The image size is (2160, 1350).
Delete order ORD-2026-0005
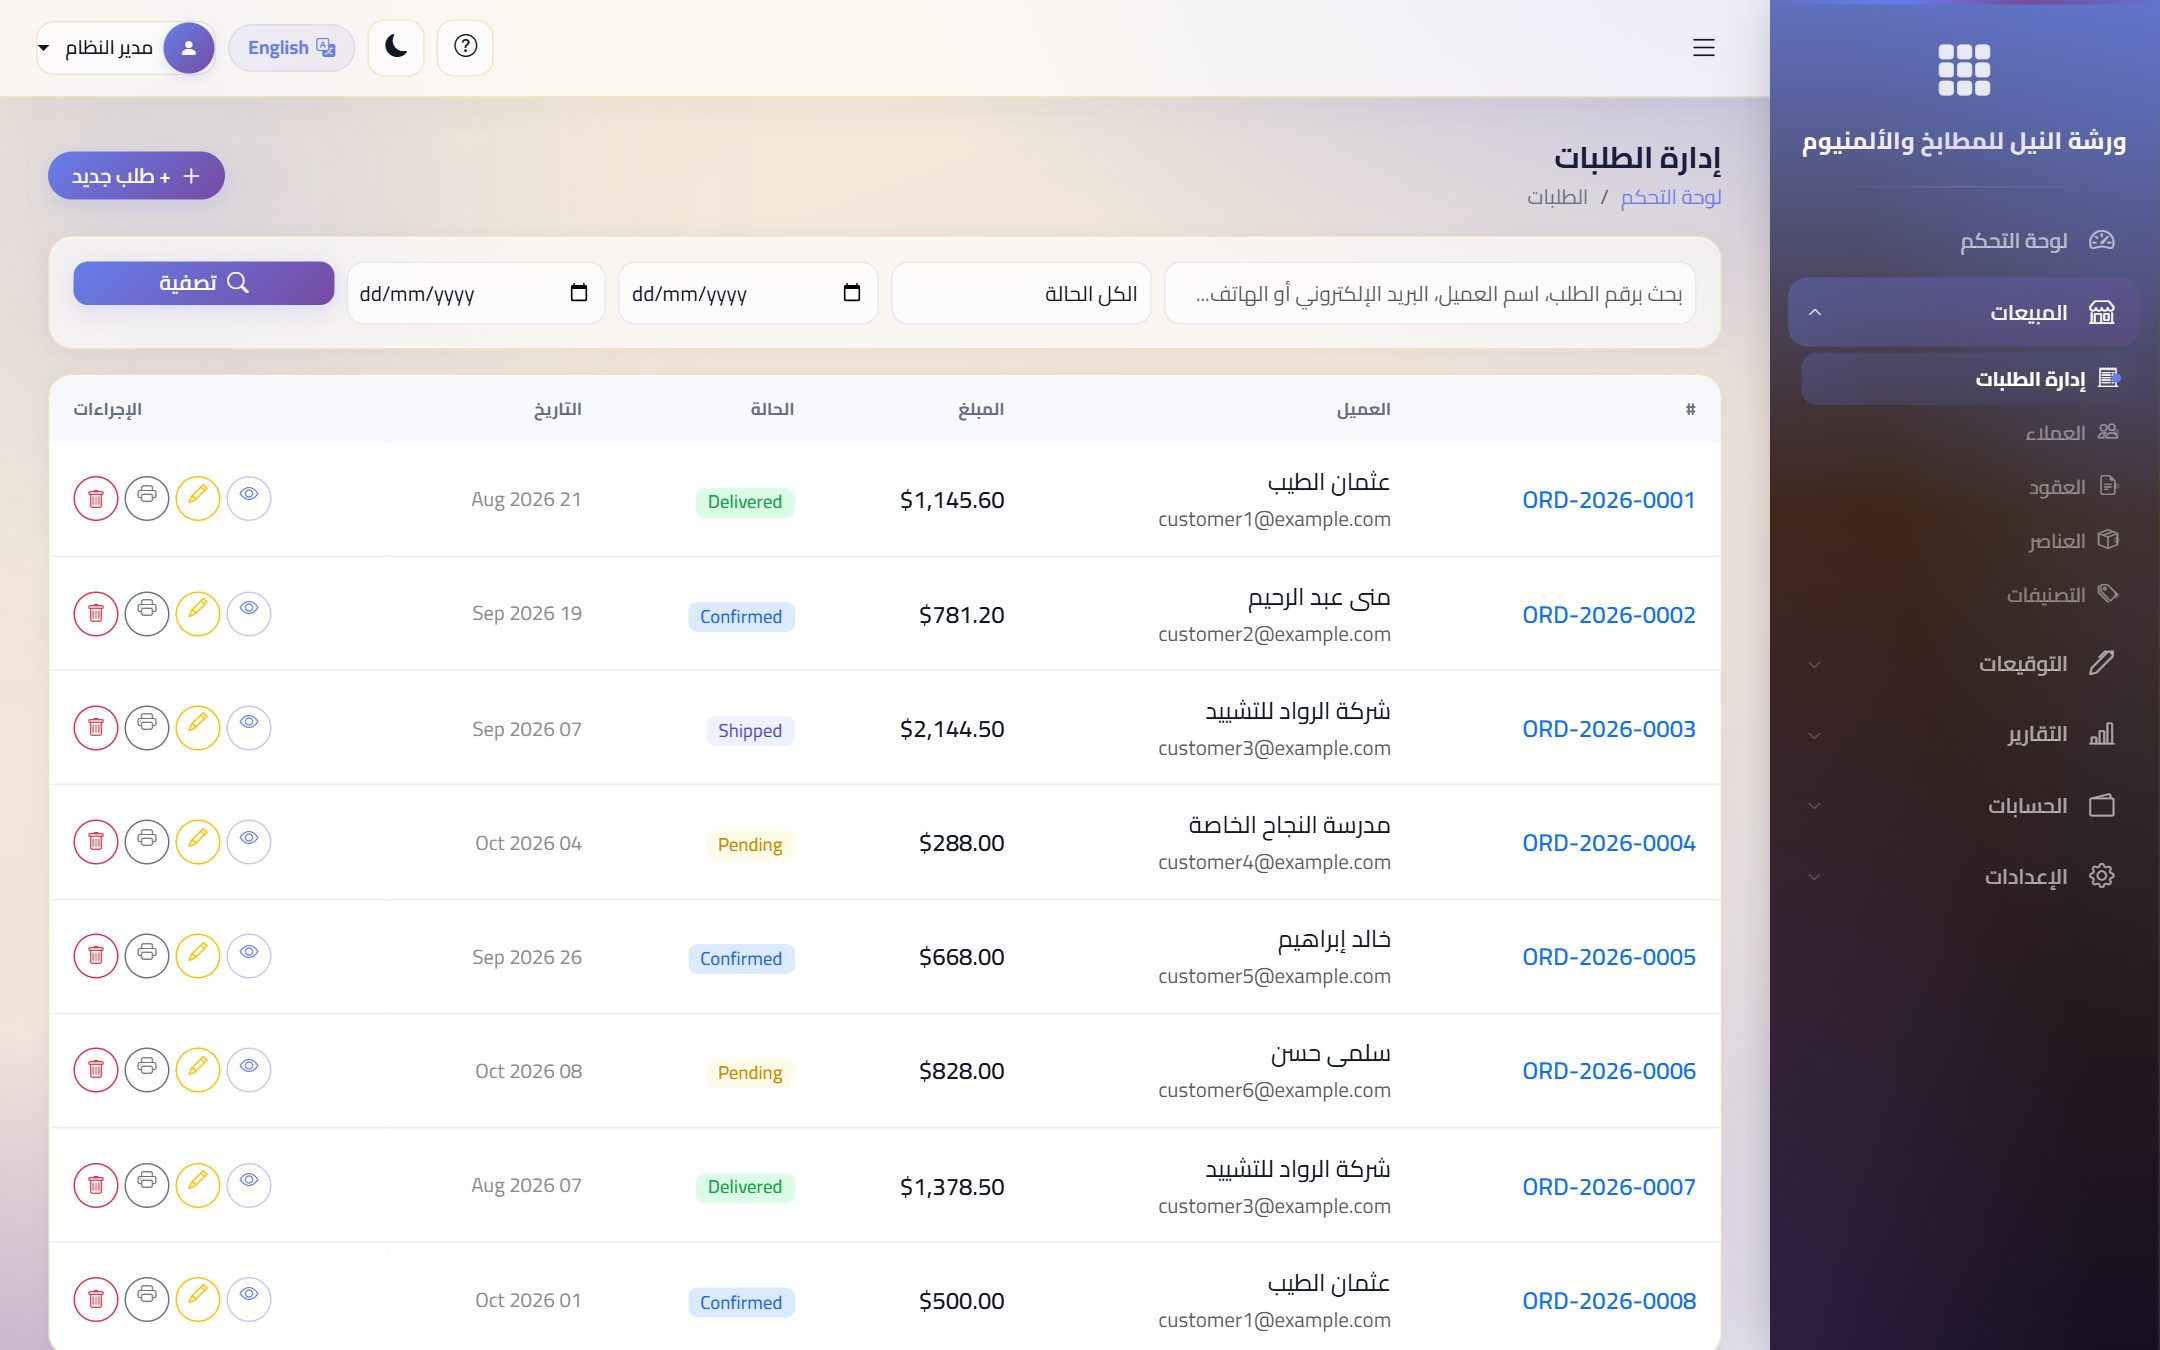96,955
